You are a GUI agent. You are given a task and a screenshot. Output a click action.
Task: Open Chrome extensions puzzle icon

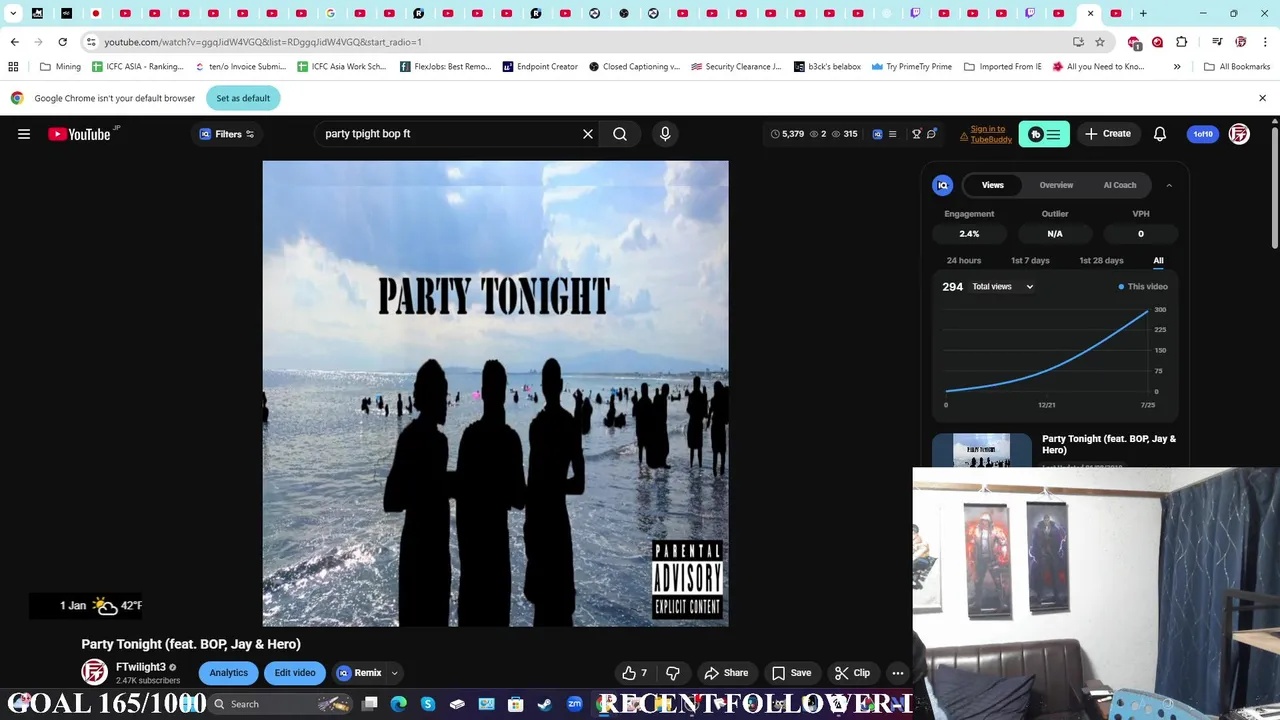tap(1182, 42)
